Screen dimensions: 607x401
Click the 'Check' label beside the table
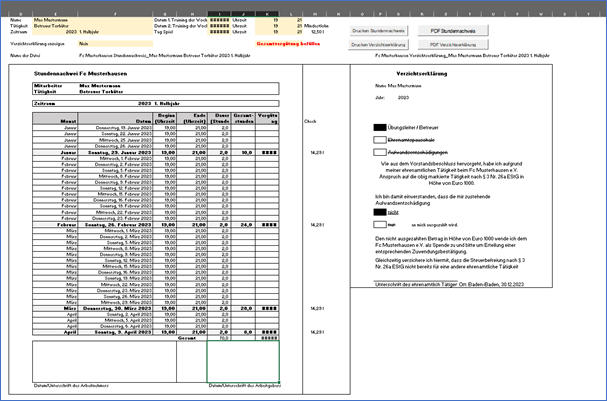tap(310, 122)
